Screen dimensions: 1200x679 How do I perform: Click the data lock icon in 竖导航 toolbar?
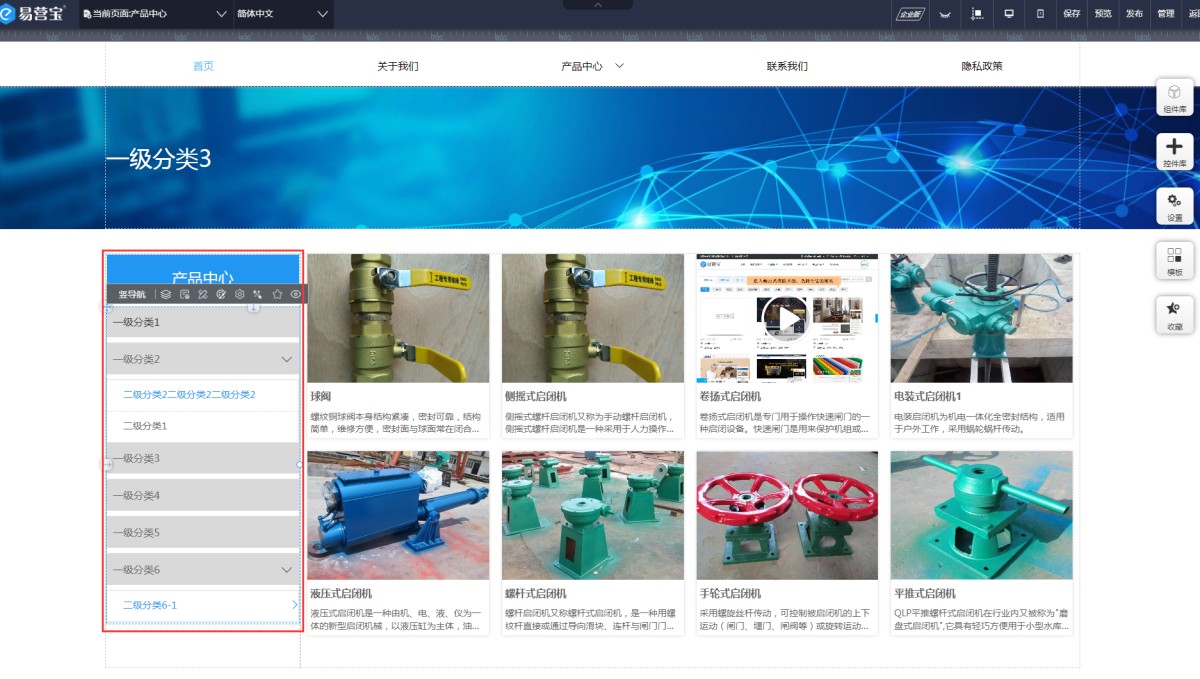pyautogui.click(x=185, y=295)
